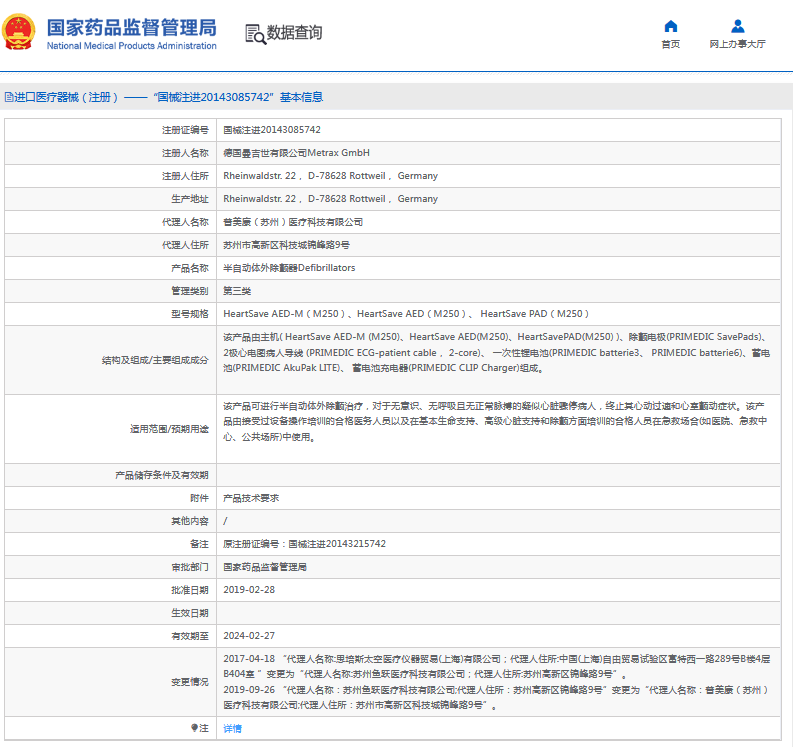Click 国家药品监督管理局 site title
The height and width of the screenshot is (747, 793).
[131, 28]
